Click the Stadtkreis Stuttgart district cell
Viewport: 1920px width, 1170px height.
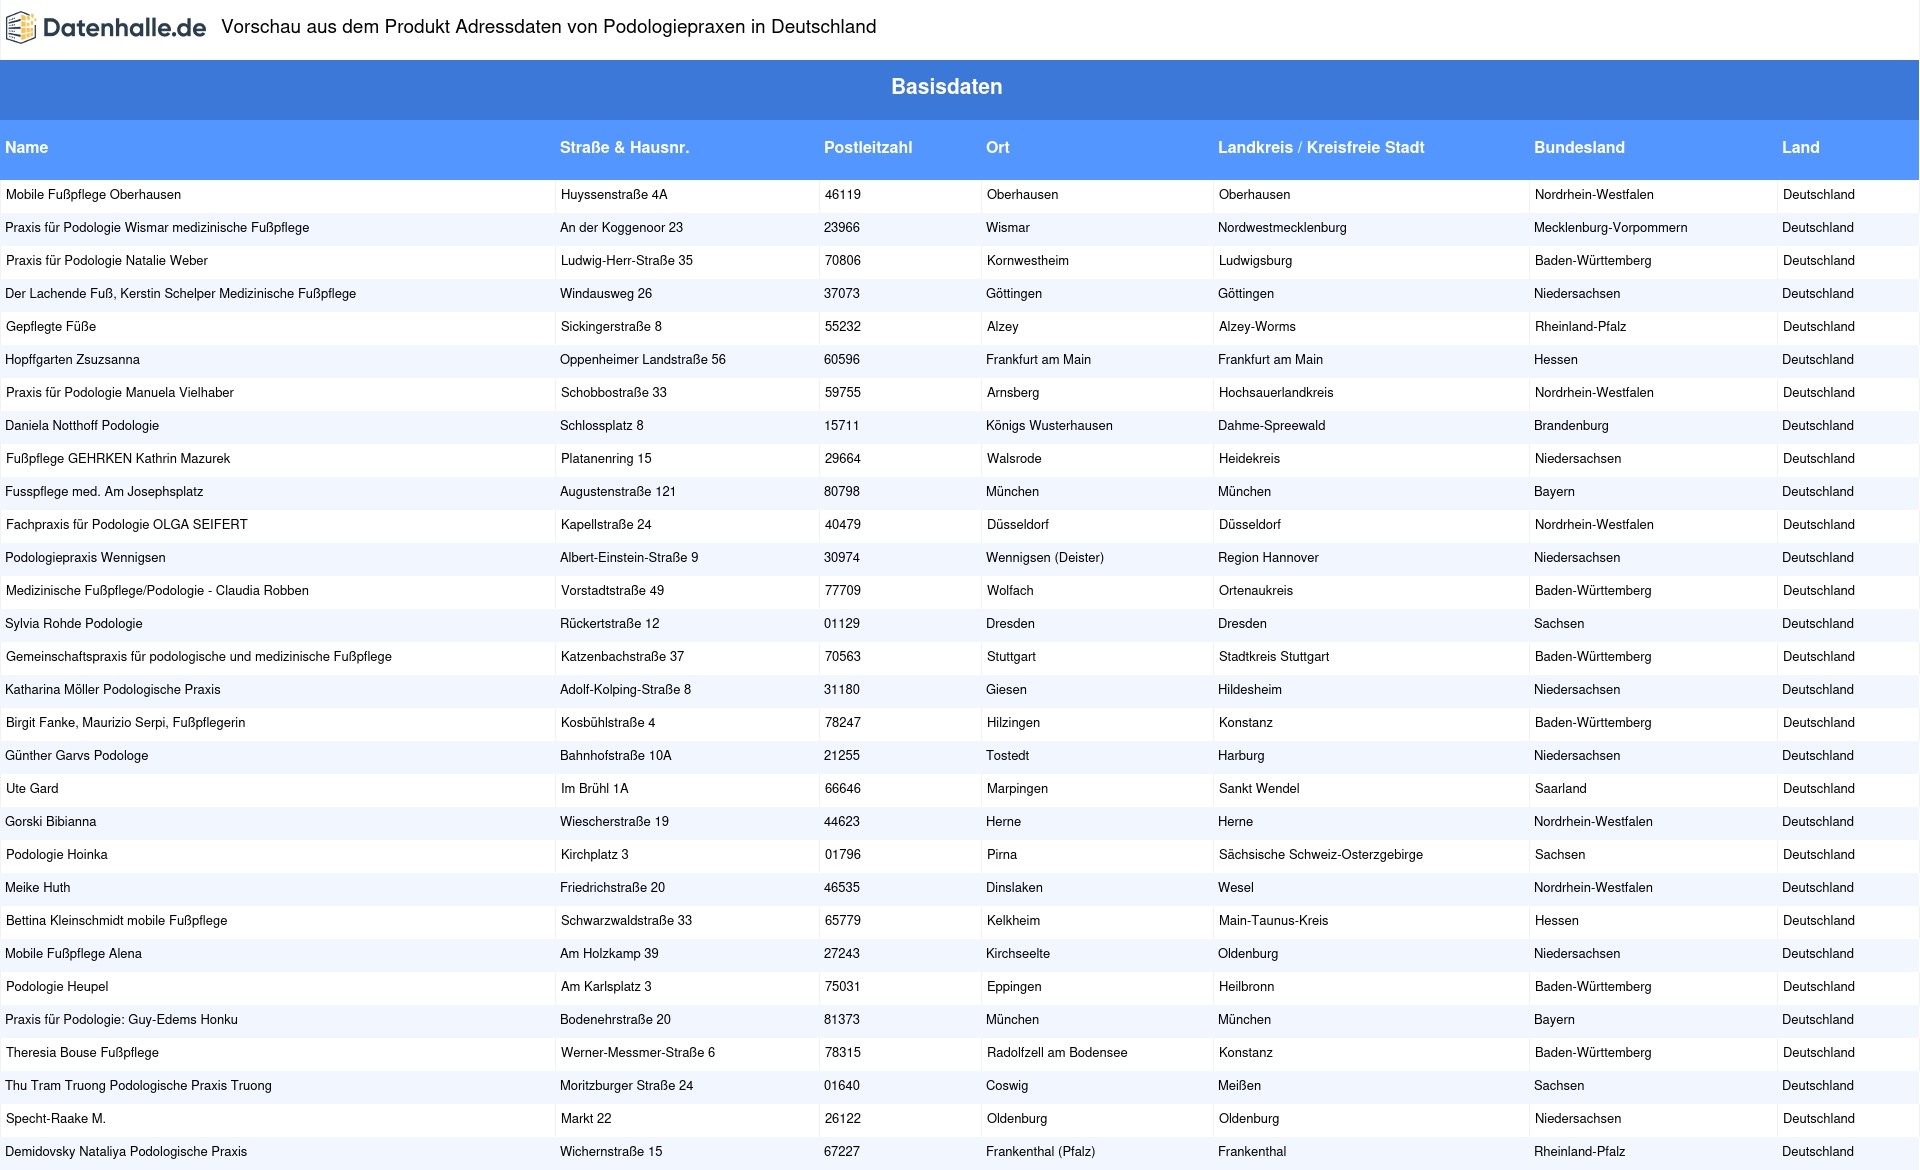coord(1274,657)
